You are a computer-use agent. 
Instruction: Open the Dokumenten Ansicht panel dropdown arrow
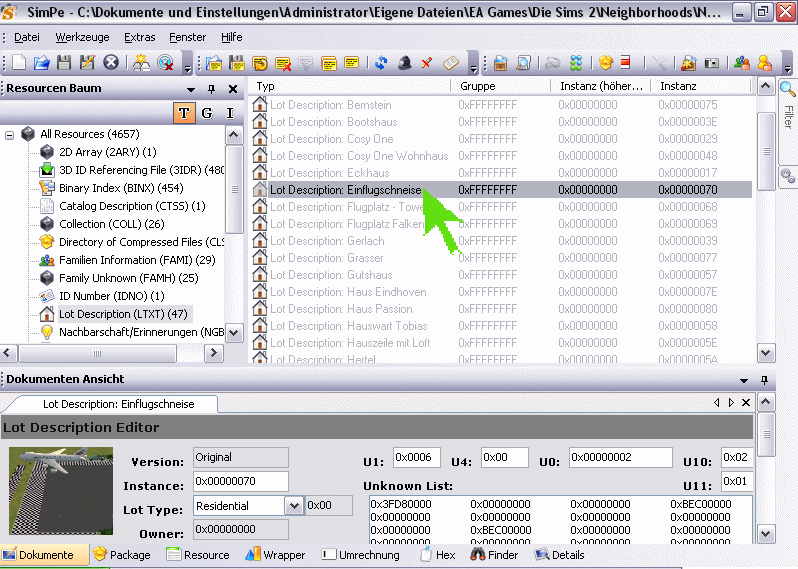click(743, 380)
